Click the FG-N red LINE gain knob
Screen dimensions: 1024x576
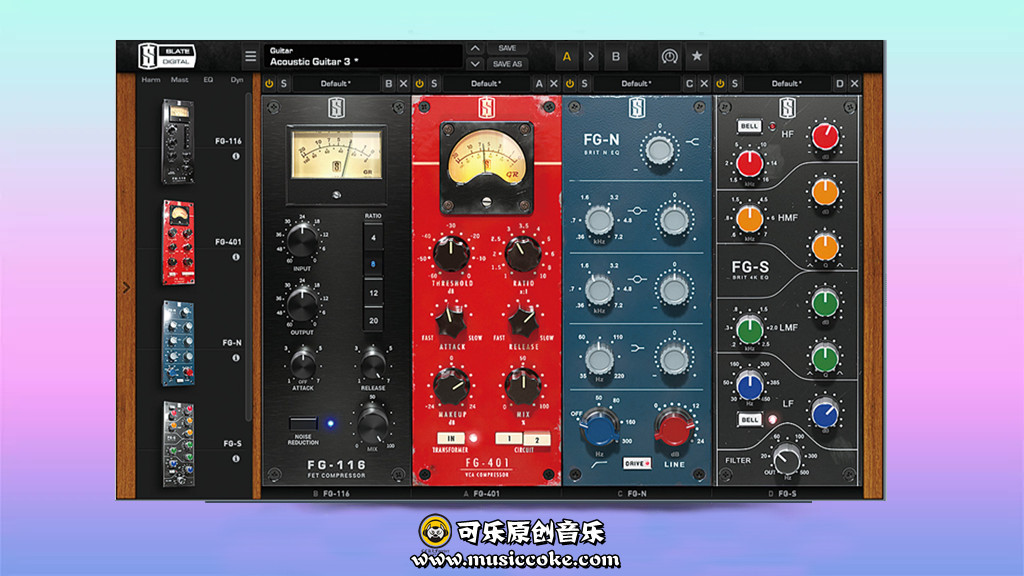pos(673,428)
